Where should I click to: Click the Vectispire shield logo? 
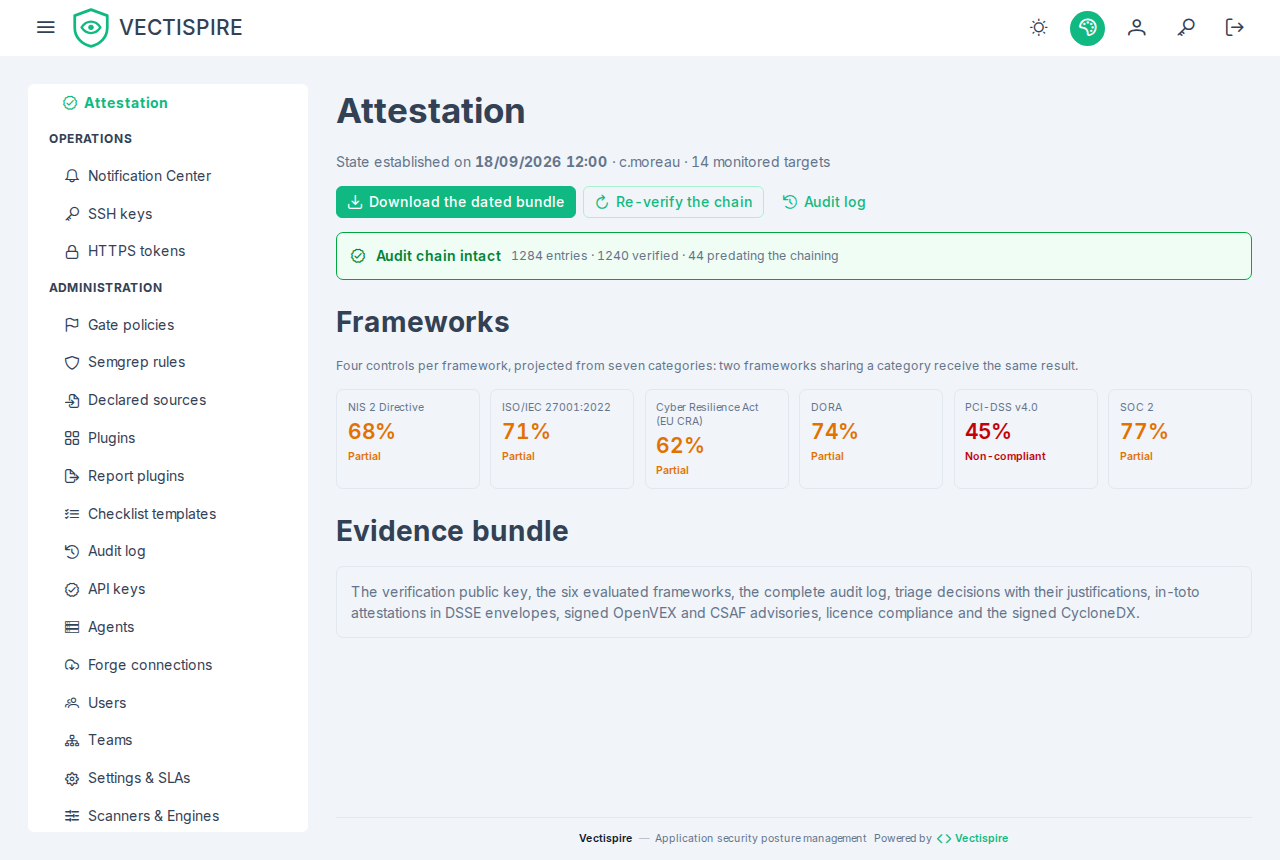pos(91,28)
